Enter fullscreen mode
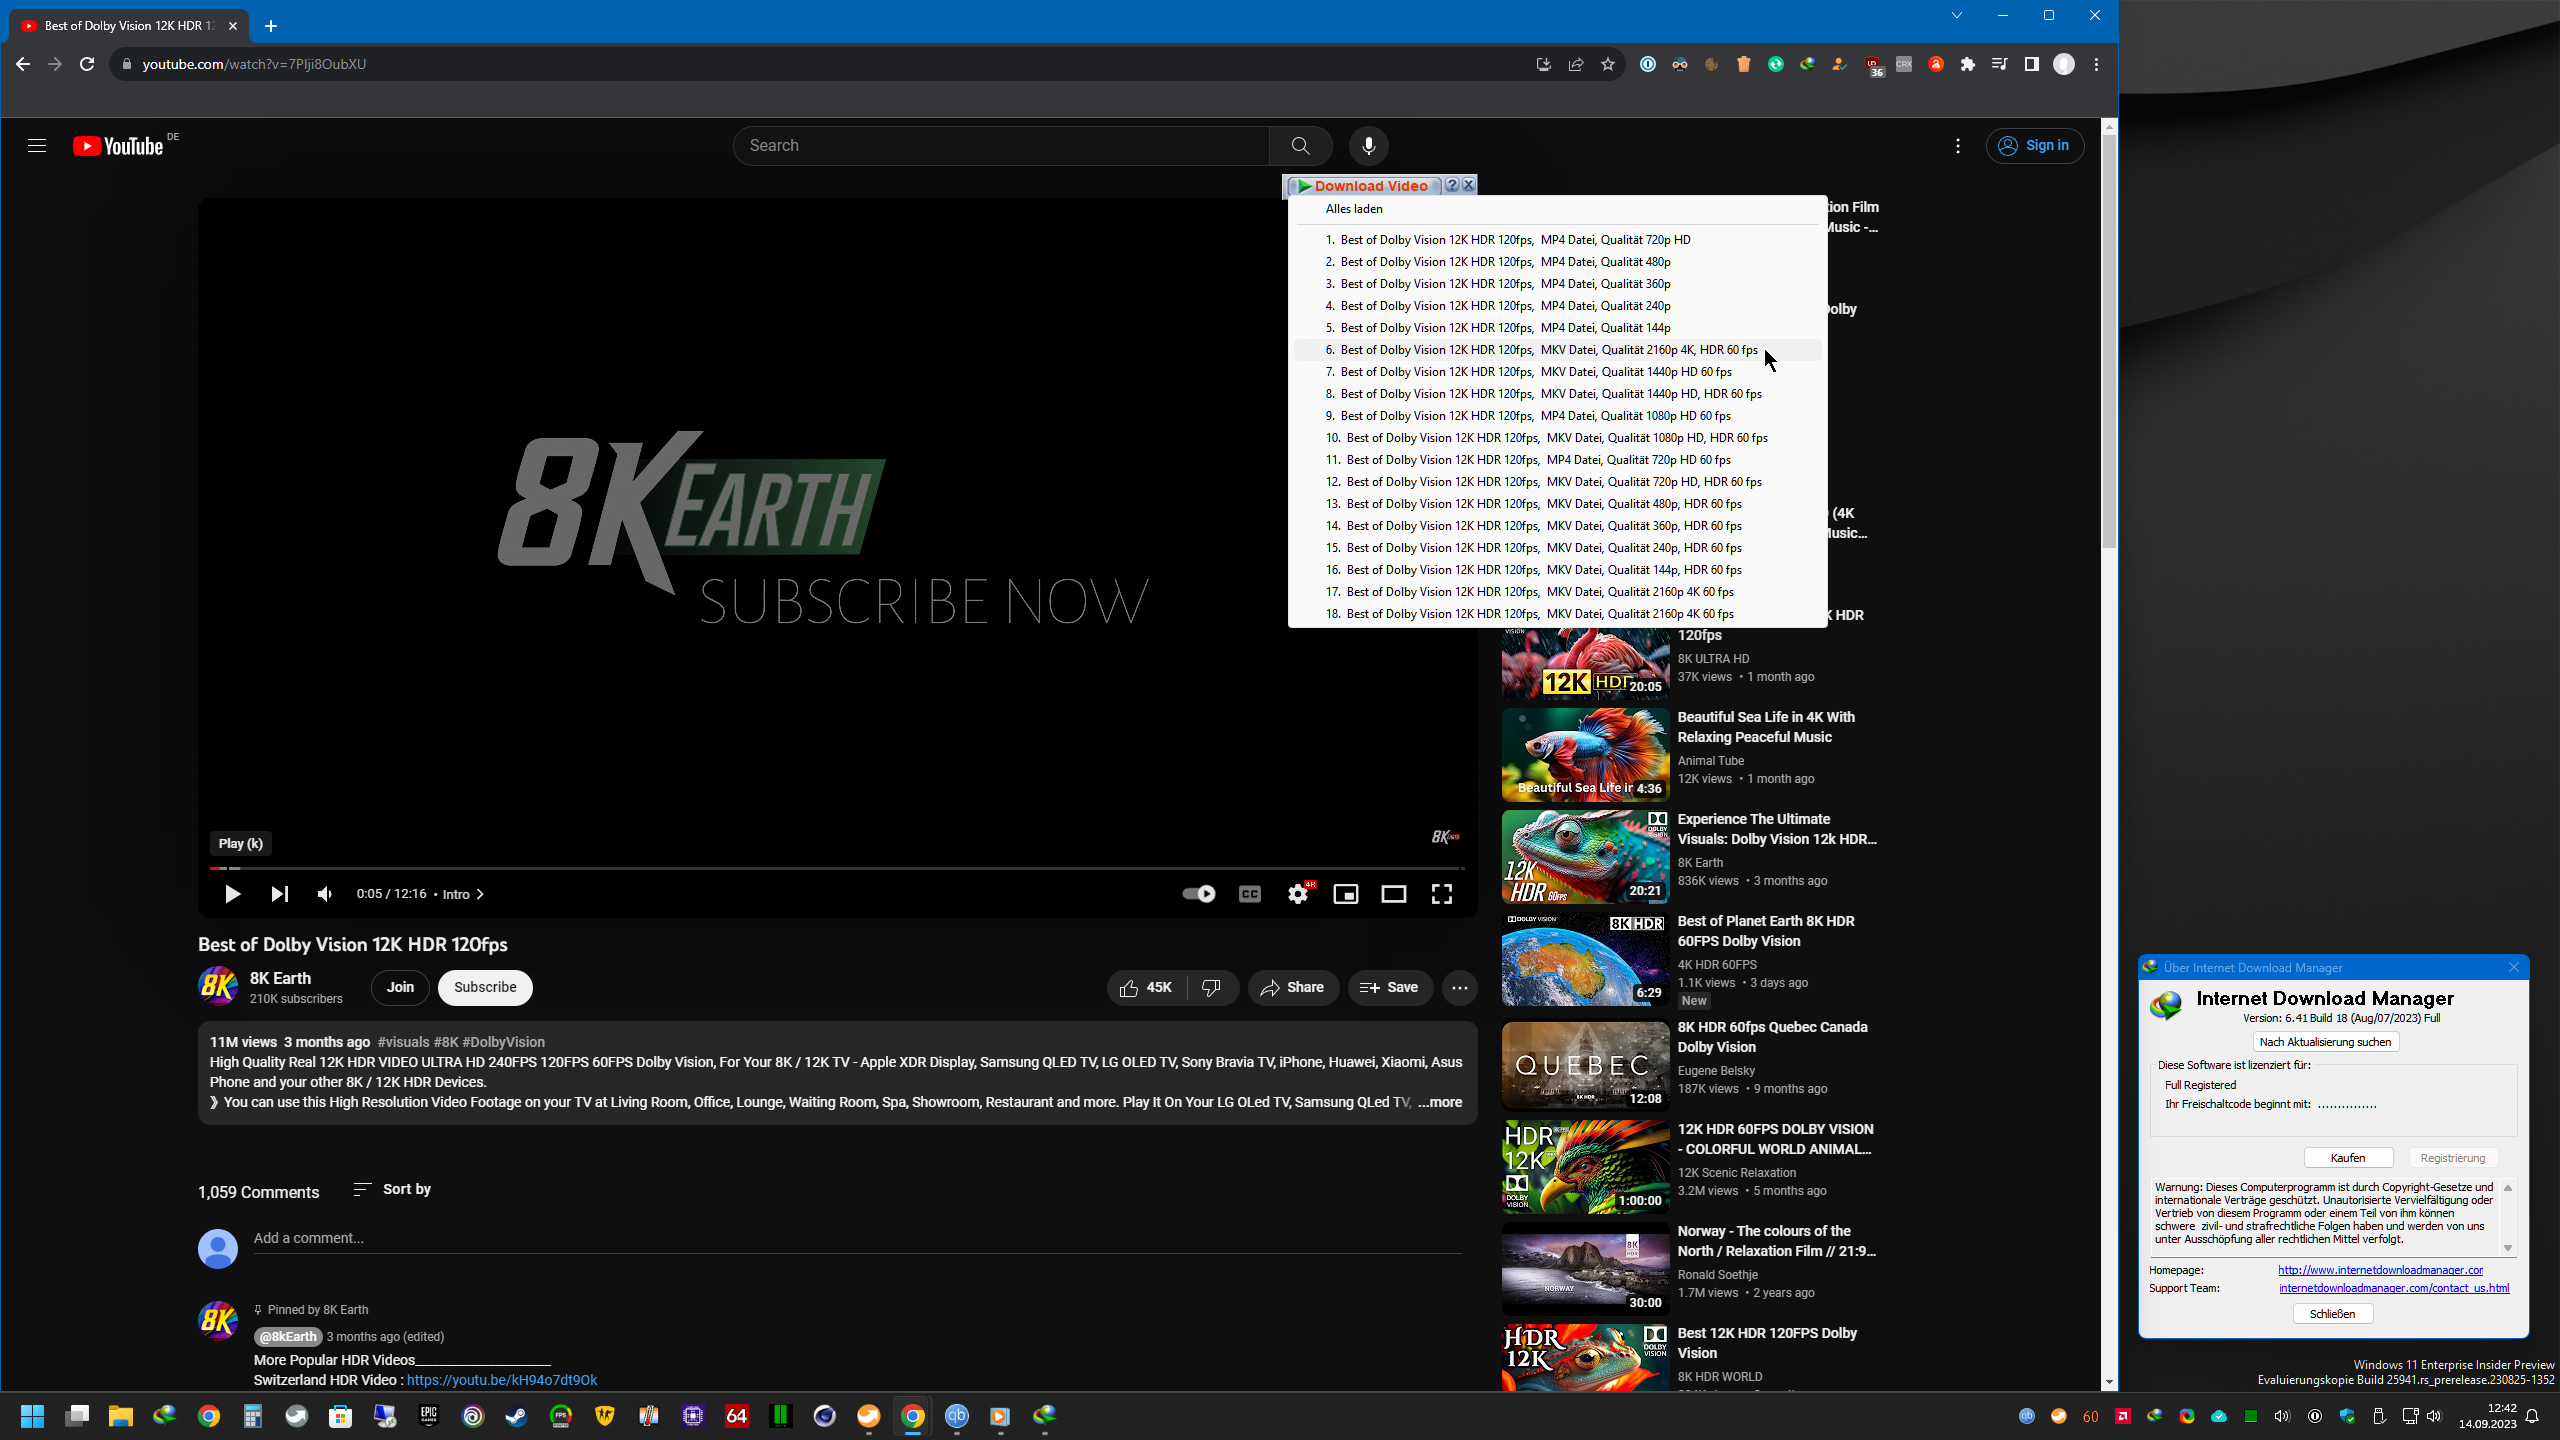The width and height of the screenshot is (2560, 1440). tap(1442, 894)
